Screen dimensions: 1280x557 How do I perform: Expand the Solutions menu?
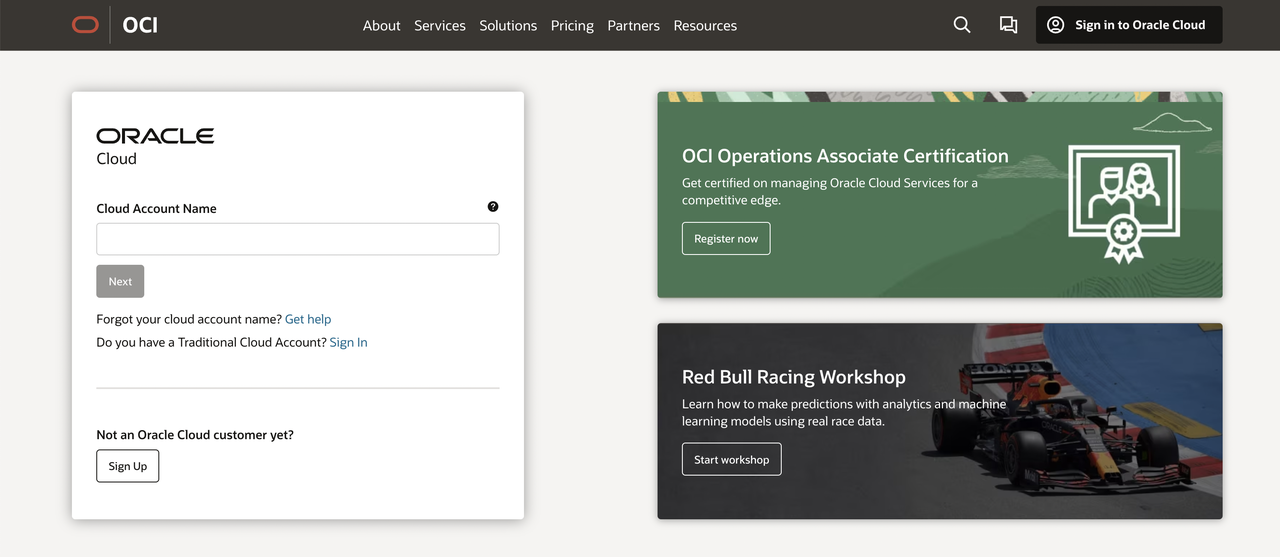tap(508, 26)
